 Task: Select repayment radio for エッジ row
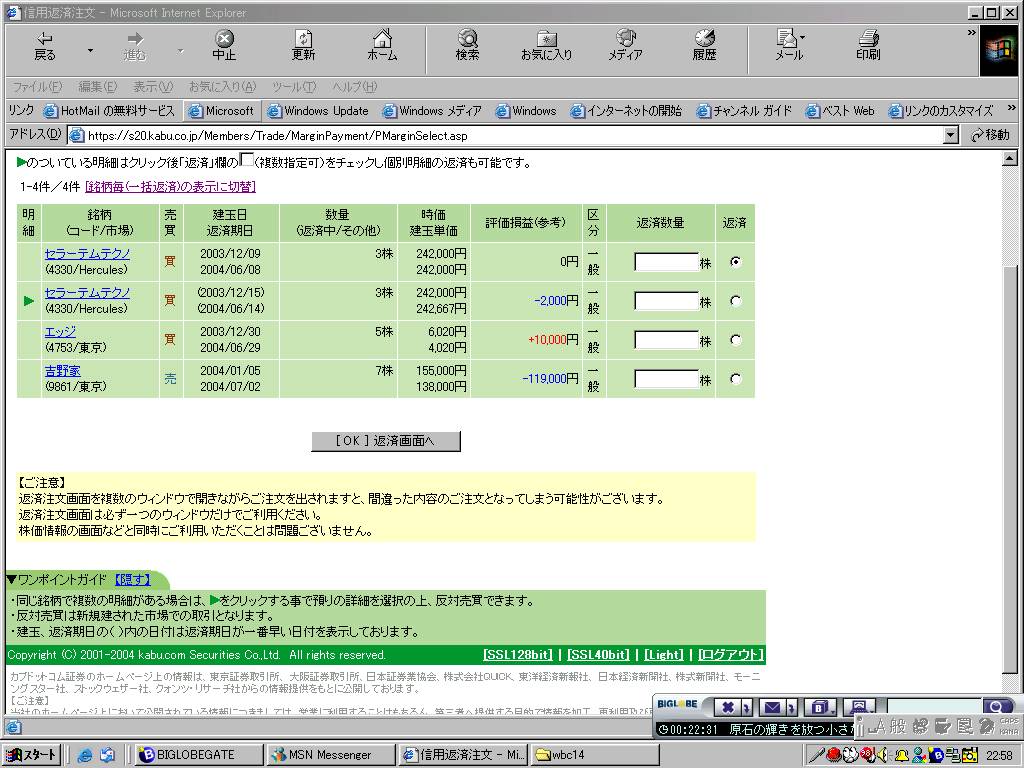point(736,340)
